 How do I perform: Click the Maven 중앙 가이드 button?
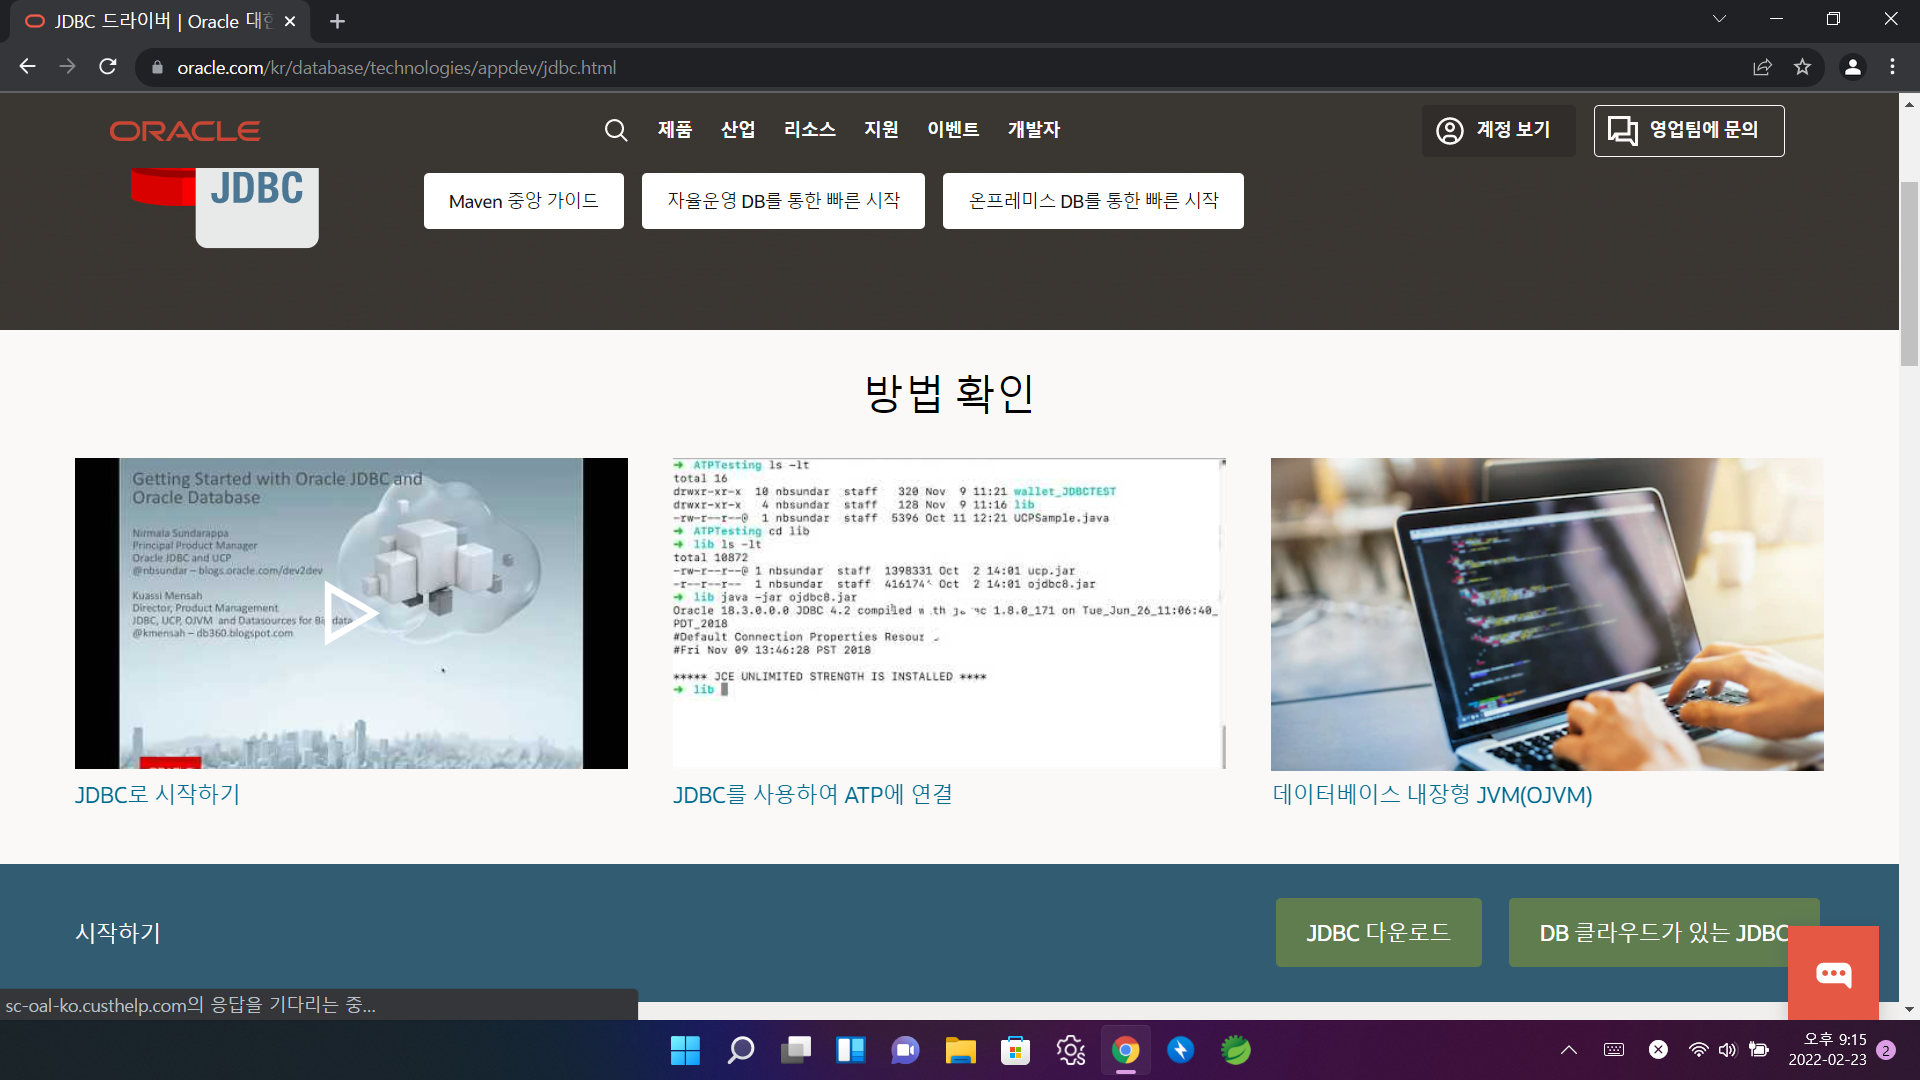pos(523,201)
